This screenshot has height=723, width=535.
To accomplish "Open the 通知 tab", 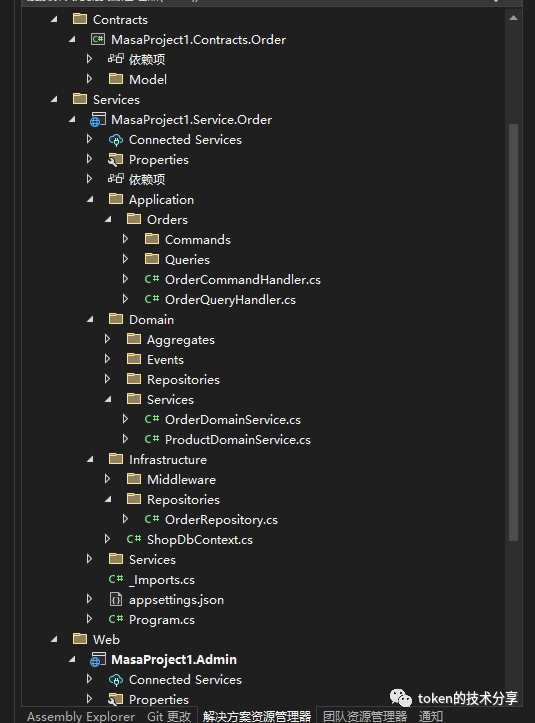I will tap(431, 716).
